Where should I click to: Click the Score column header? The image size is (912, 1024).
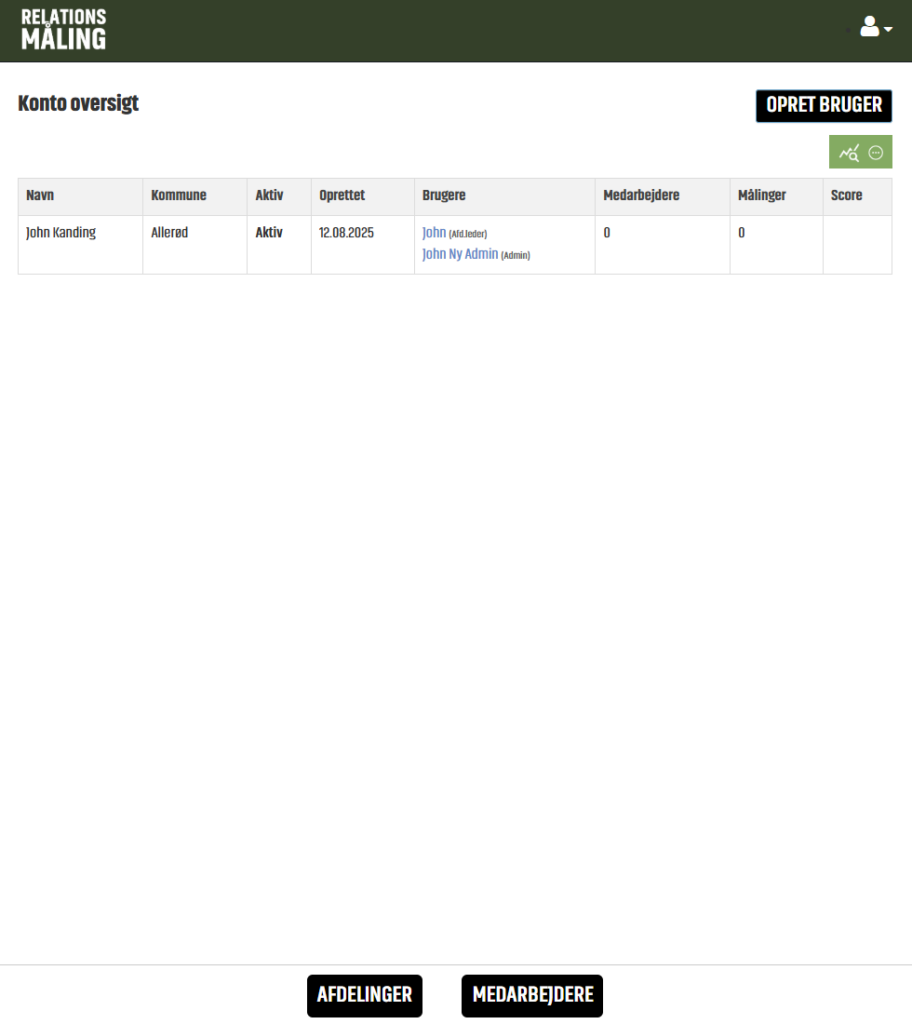pyautogui.click(x=846, y=196)
